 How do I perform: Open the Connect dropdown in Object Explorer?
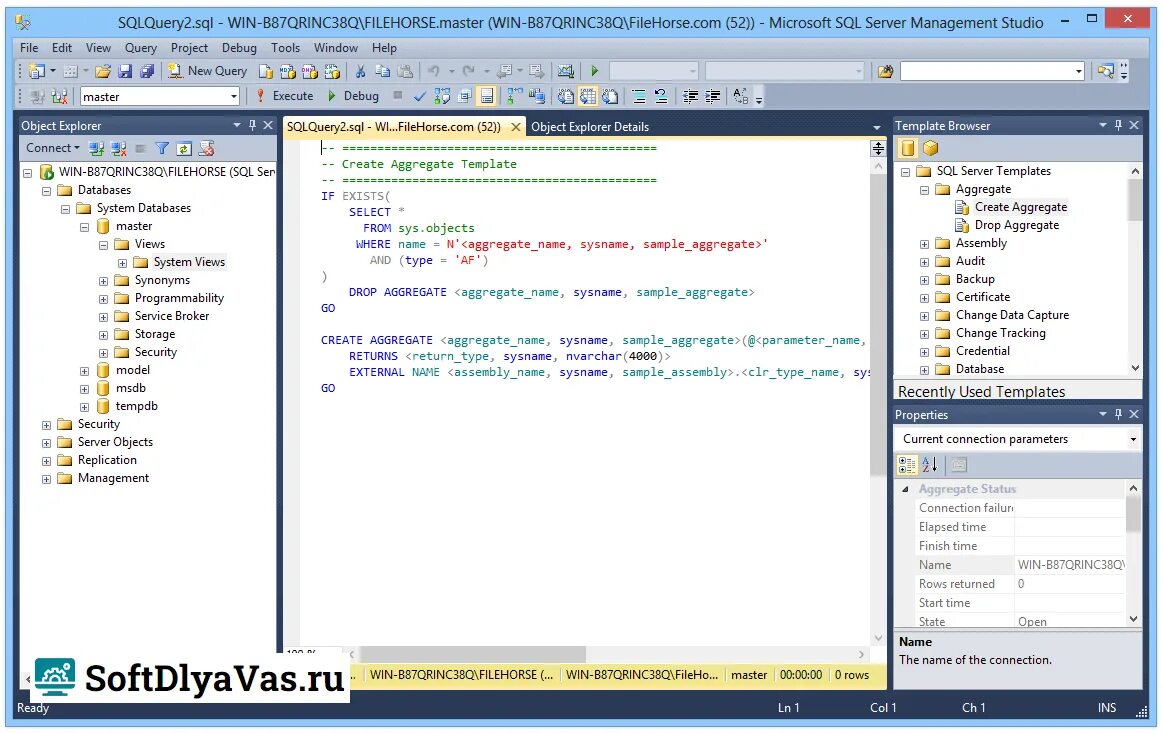53,148
